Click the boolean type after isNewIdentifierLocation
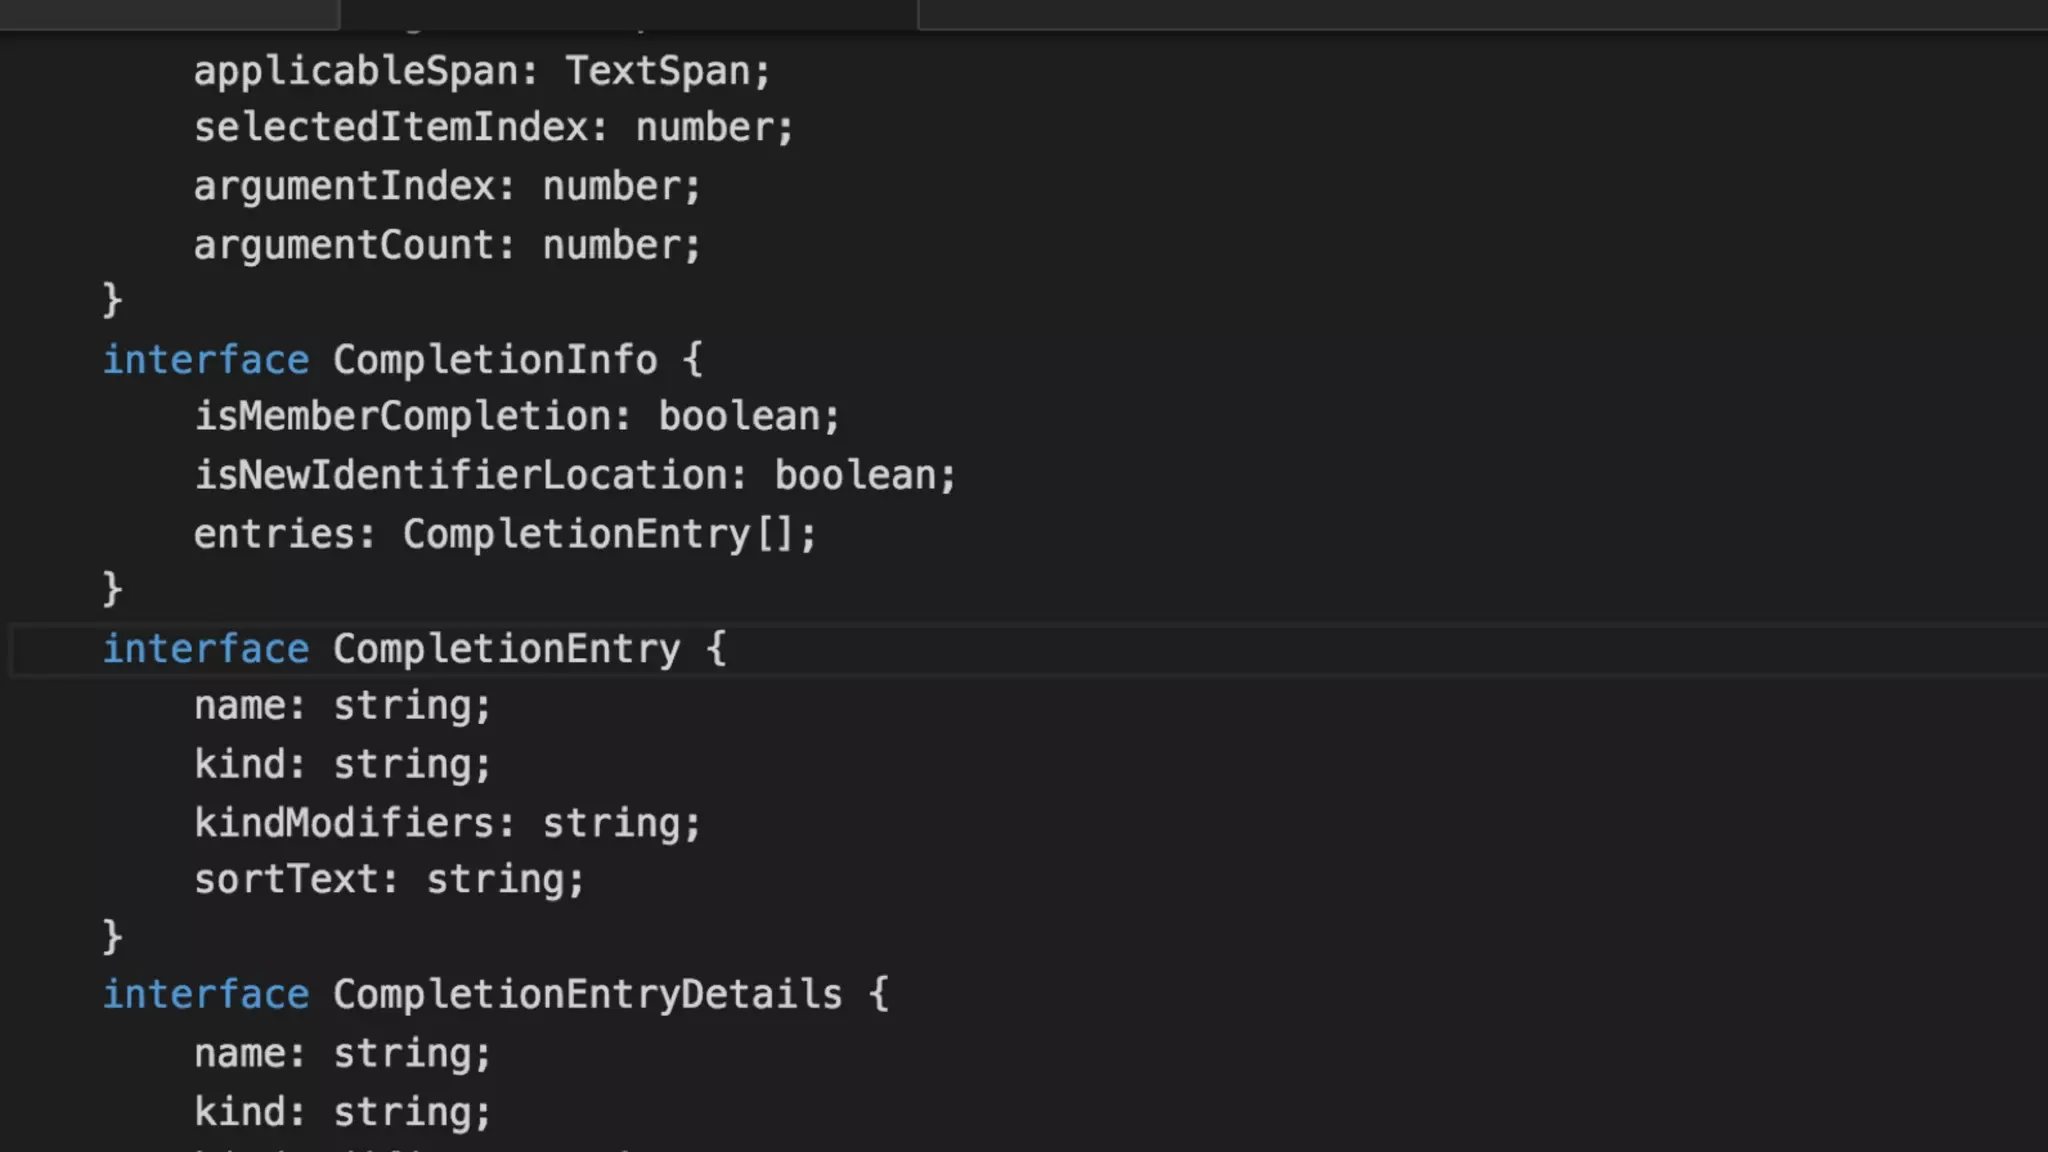The width and height of the screenshot is (2048, 1152). pyautogui.click(x=854, y=476)
